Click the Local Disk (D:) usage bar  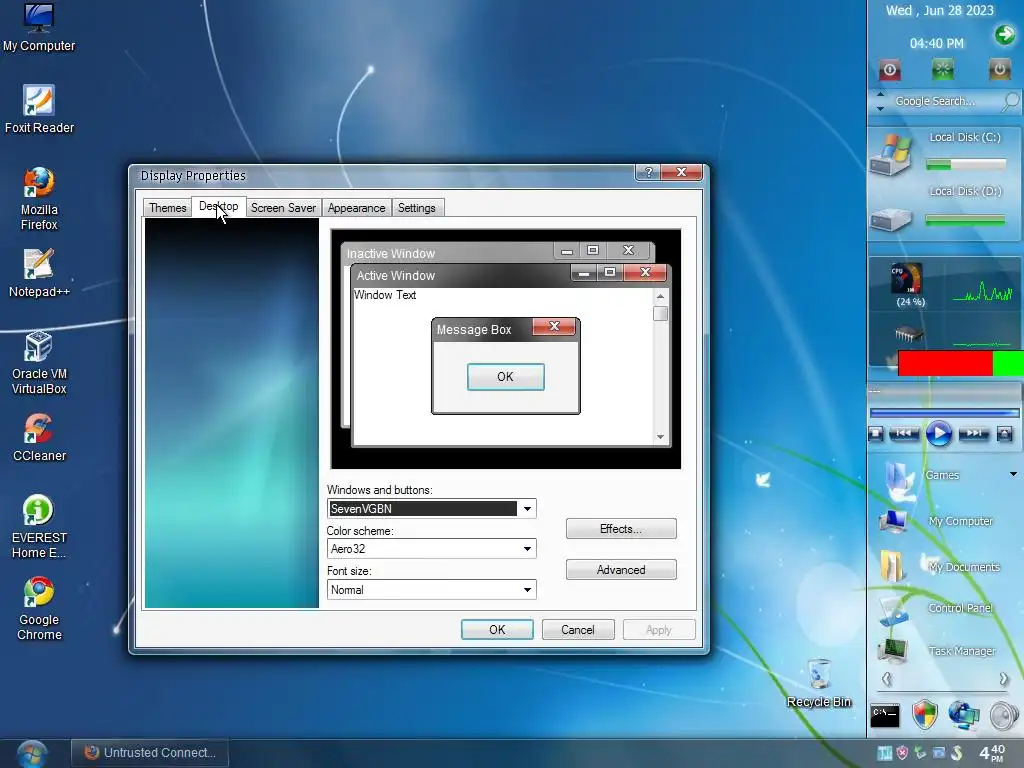pyautogui.click(x=965, y=221)
